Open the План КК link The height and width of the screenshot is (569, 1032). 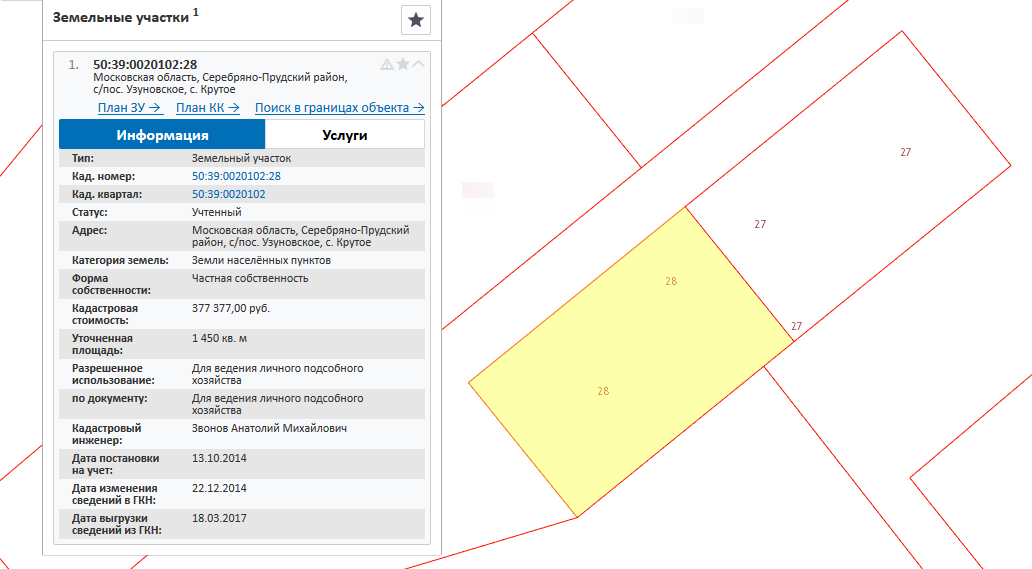208,107
